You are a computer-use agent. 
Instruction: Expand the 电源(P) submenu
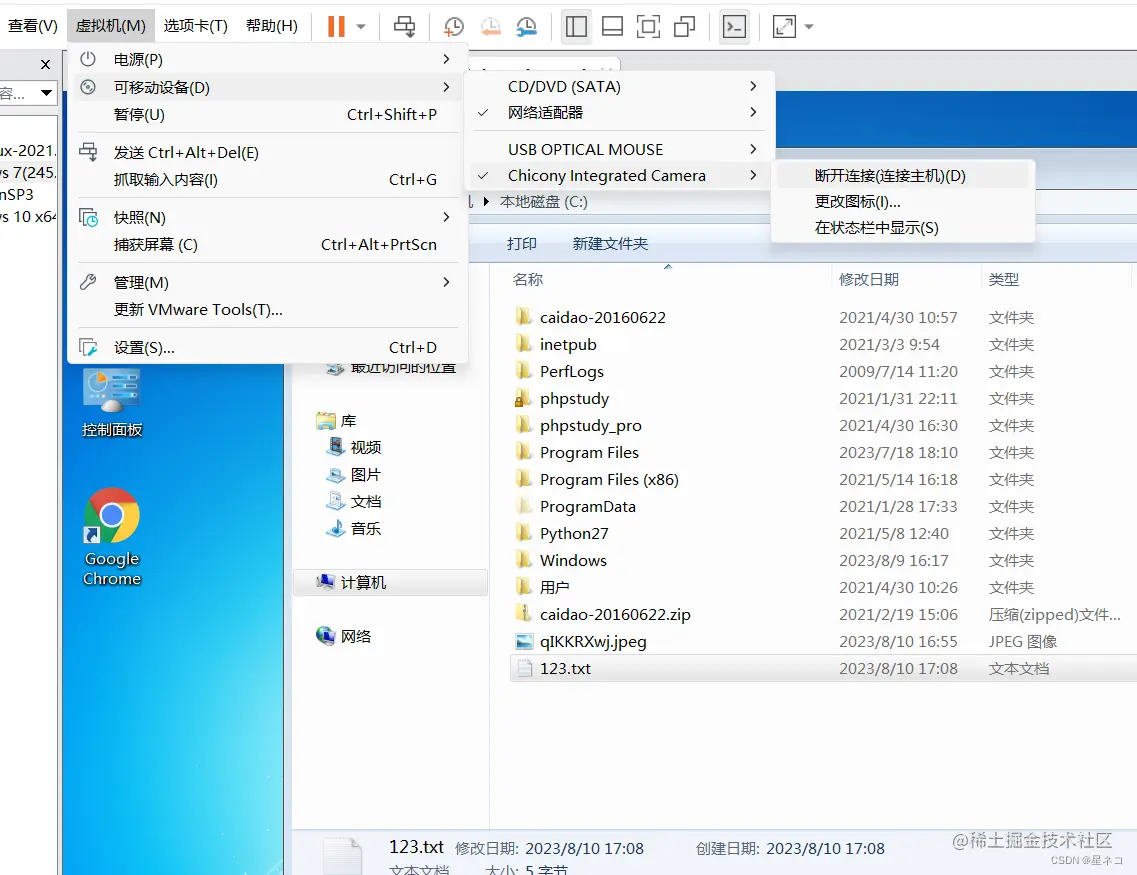tap(268, 59)
